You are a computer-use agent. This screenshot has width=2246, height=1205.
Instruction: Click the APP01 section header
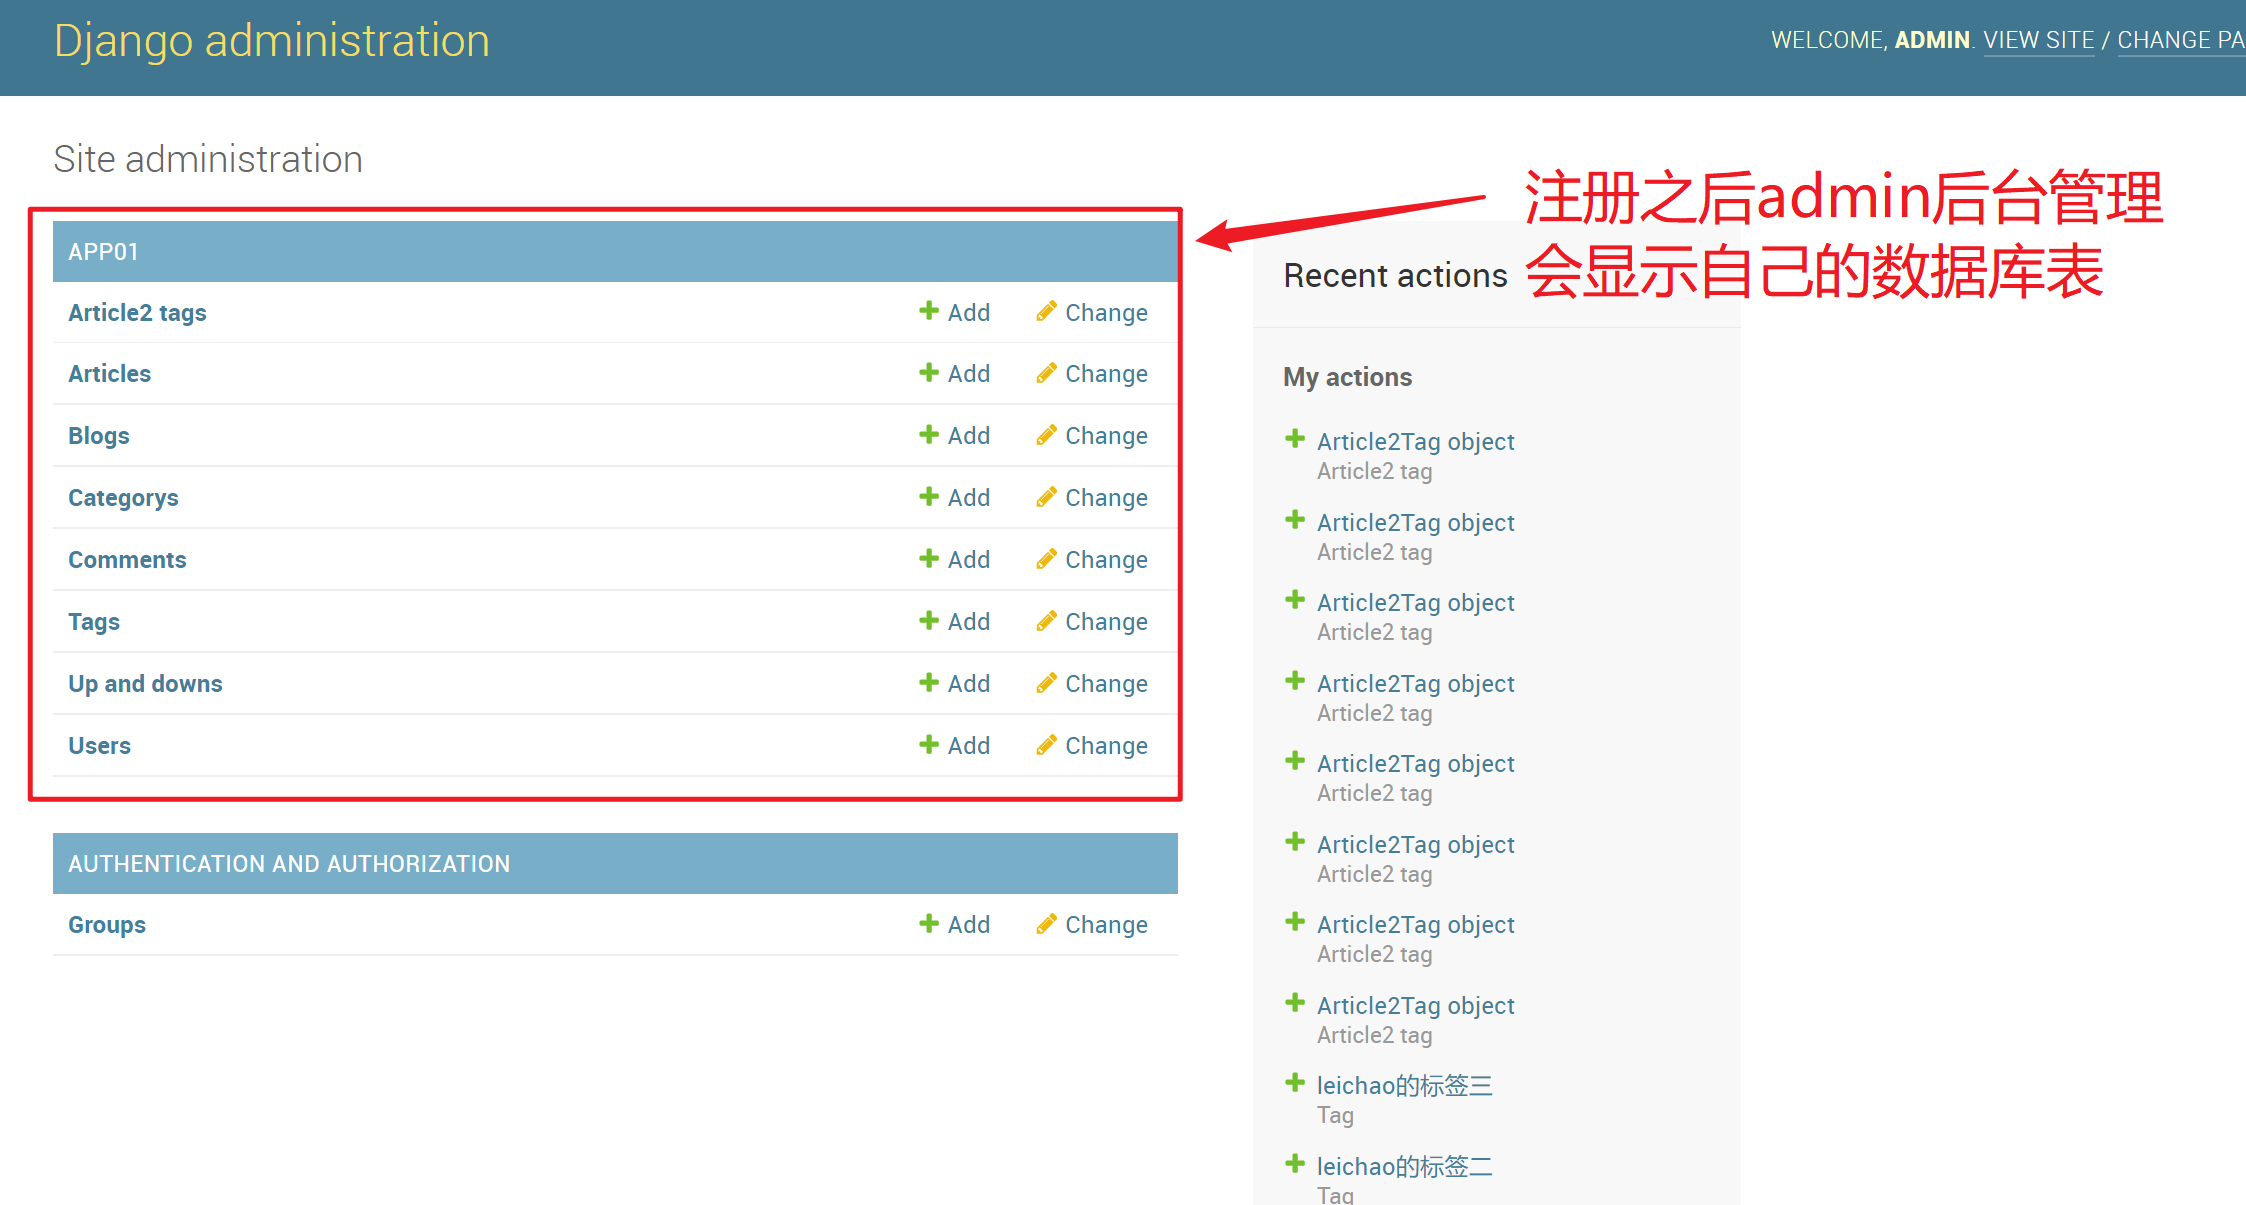click(x=103, y=252)
